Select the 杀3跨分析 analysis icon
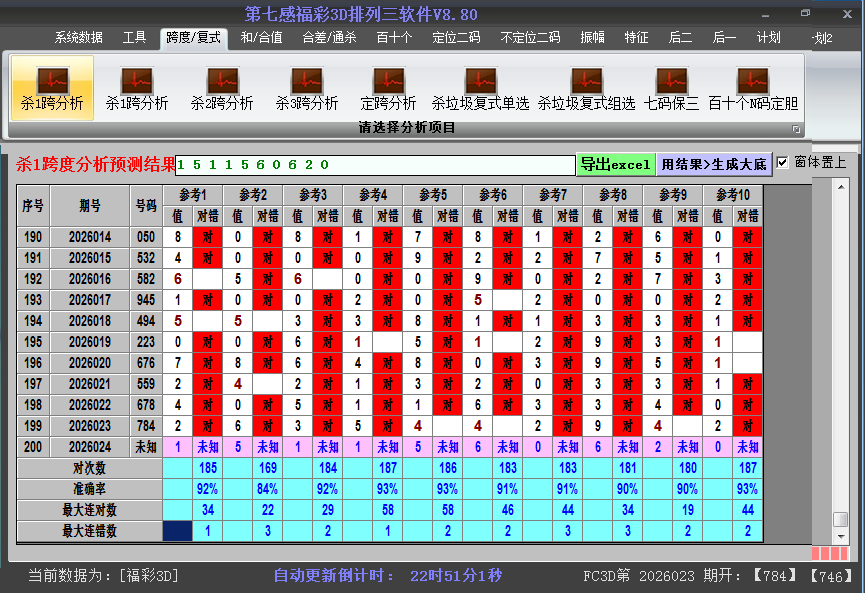Screen dimensions: 865x593 [x=307, y=85]
